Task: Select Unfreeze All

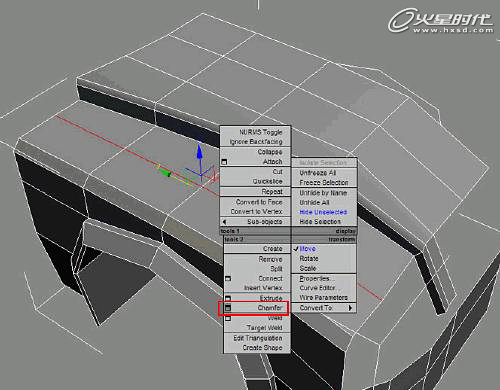Action: (x=318, y=173)
